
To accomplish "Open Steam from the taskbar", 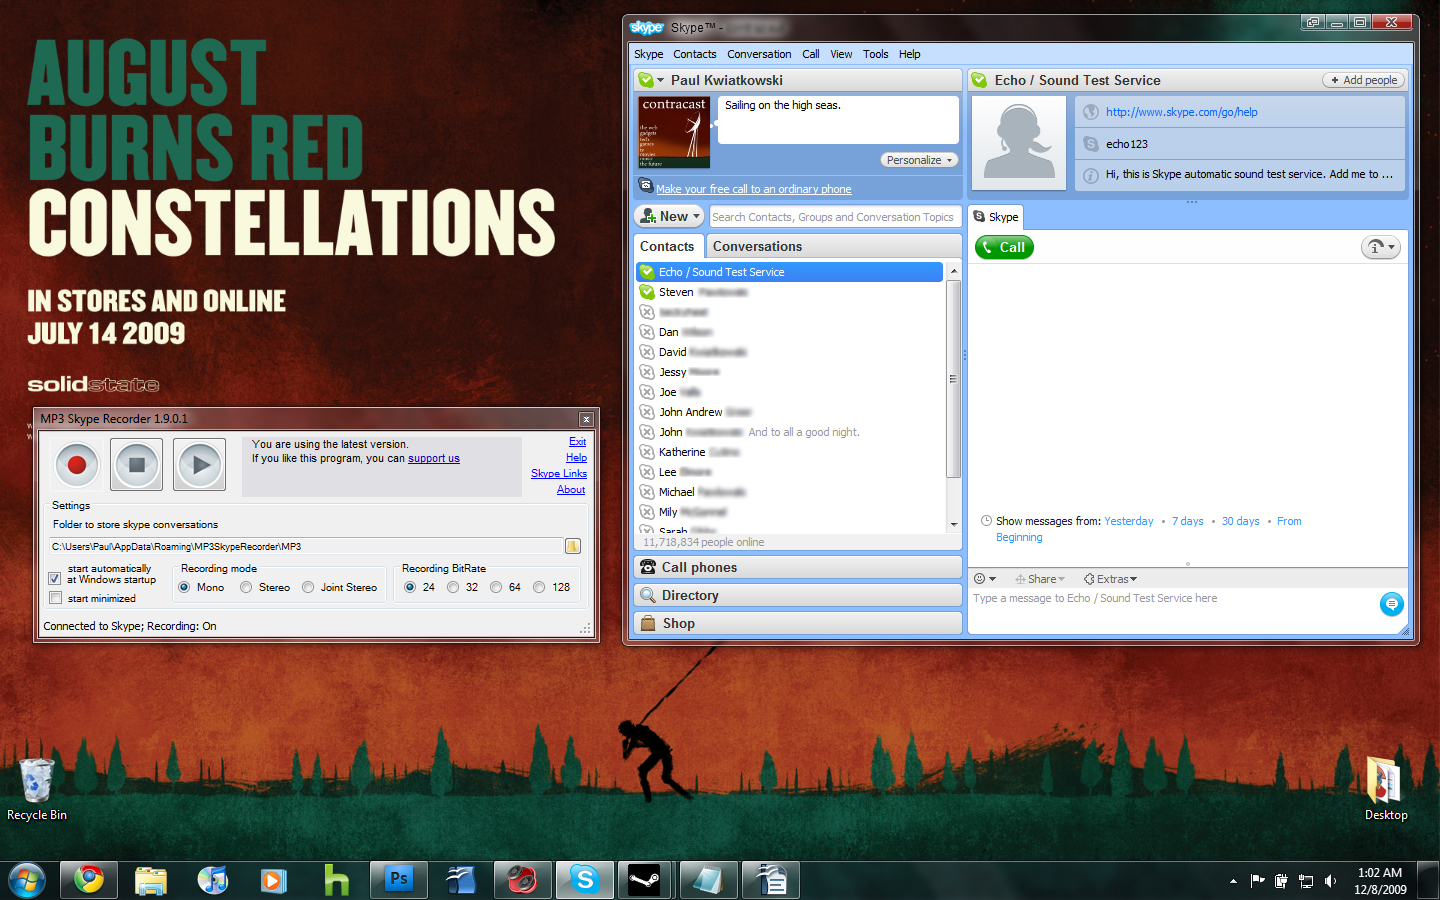I will click(x=646, y=880).
